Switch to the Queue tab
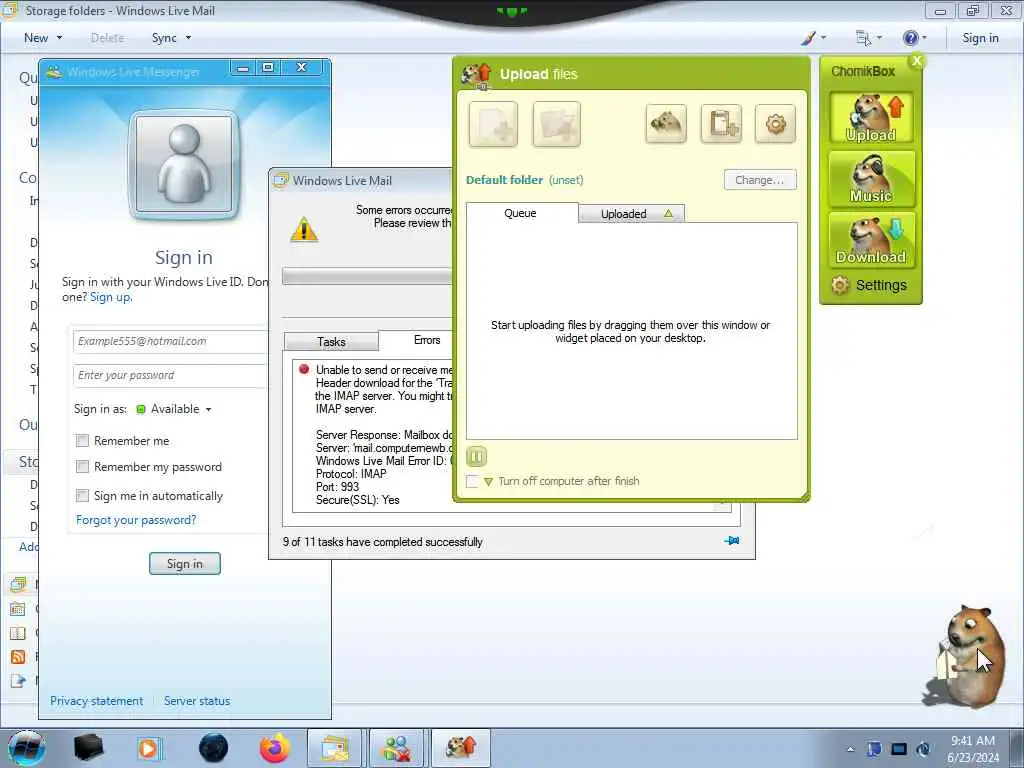The width and height of the screenshot is (1024, 768). [x=521, y=213]
